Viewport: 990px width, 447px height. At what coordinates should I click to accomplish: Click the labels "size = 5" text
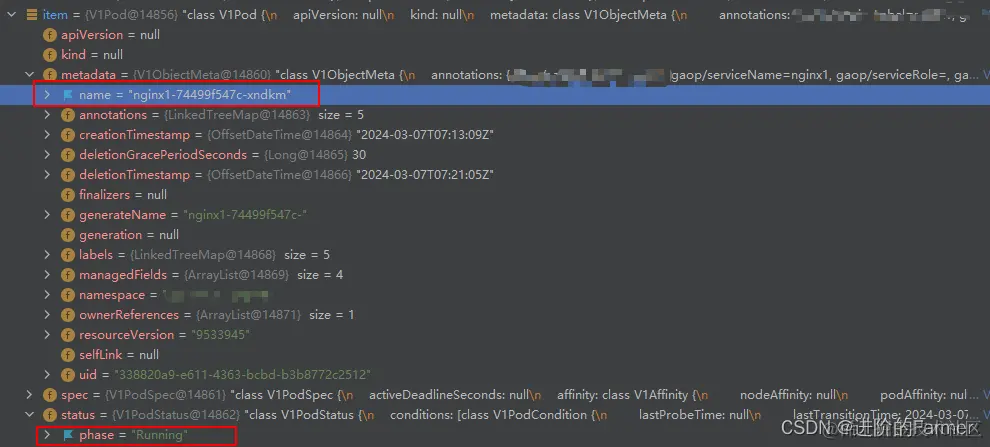307,255
